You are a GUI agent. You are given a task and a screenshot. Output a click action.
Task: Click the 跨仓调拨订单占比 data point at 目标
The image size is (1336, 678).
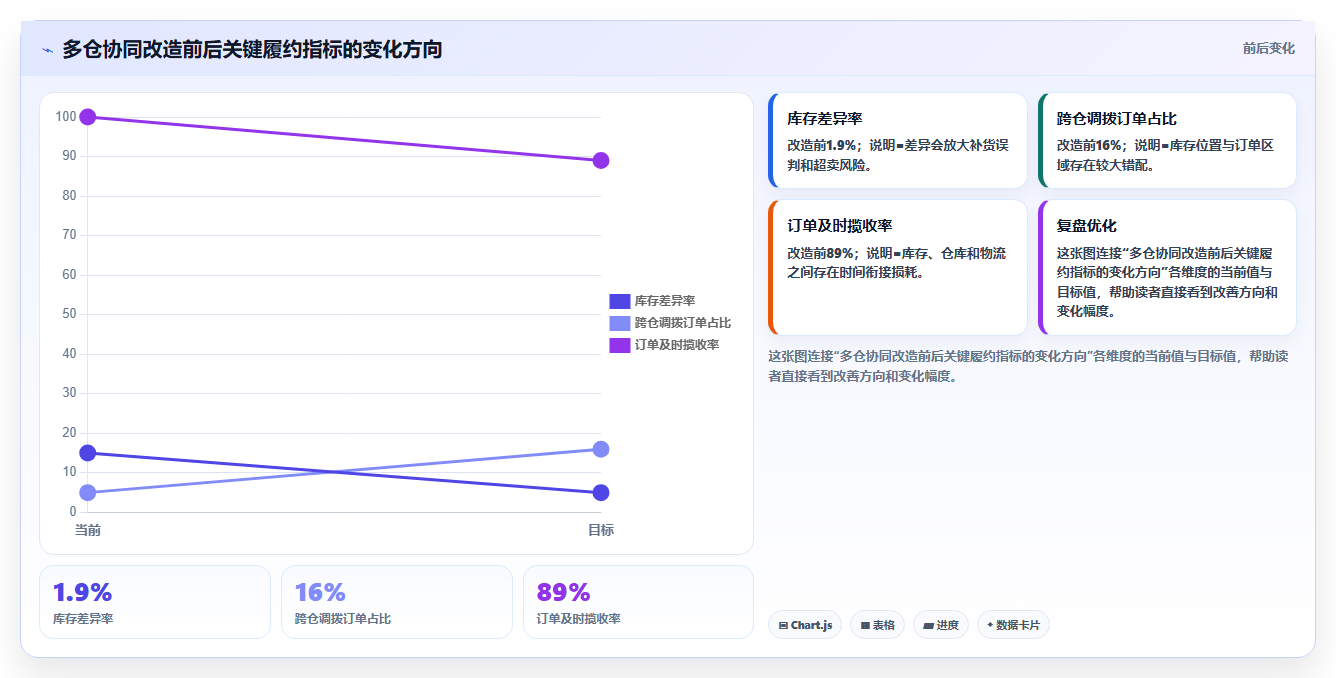tap(601, 449)
